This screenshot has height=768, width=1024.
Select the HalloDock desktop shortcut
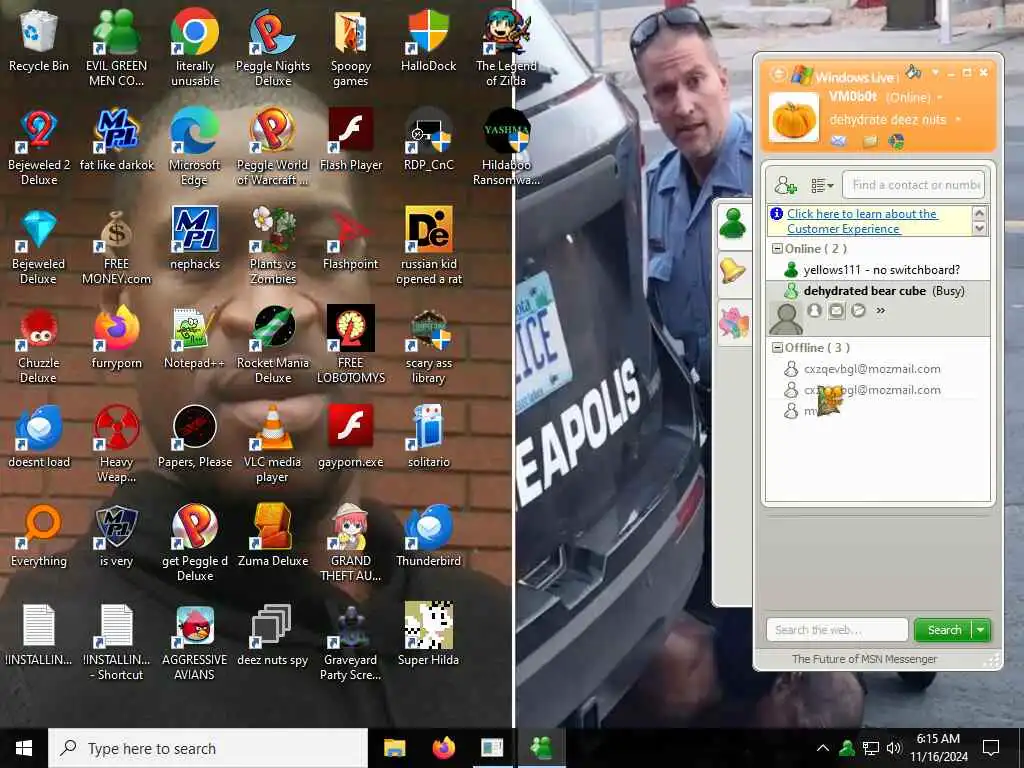coord(428,40)
